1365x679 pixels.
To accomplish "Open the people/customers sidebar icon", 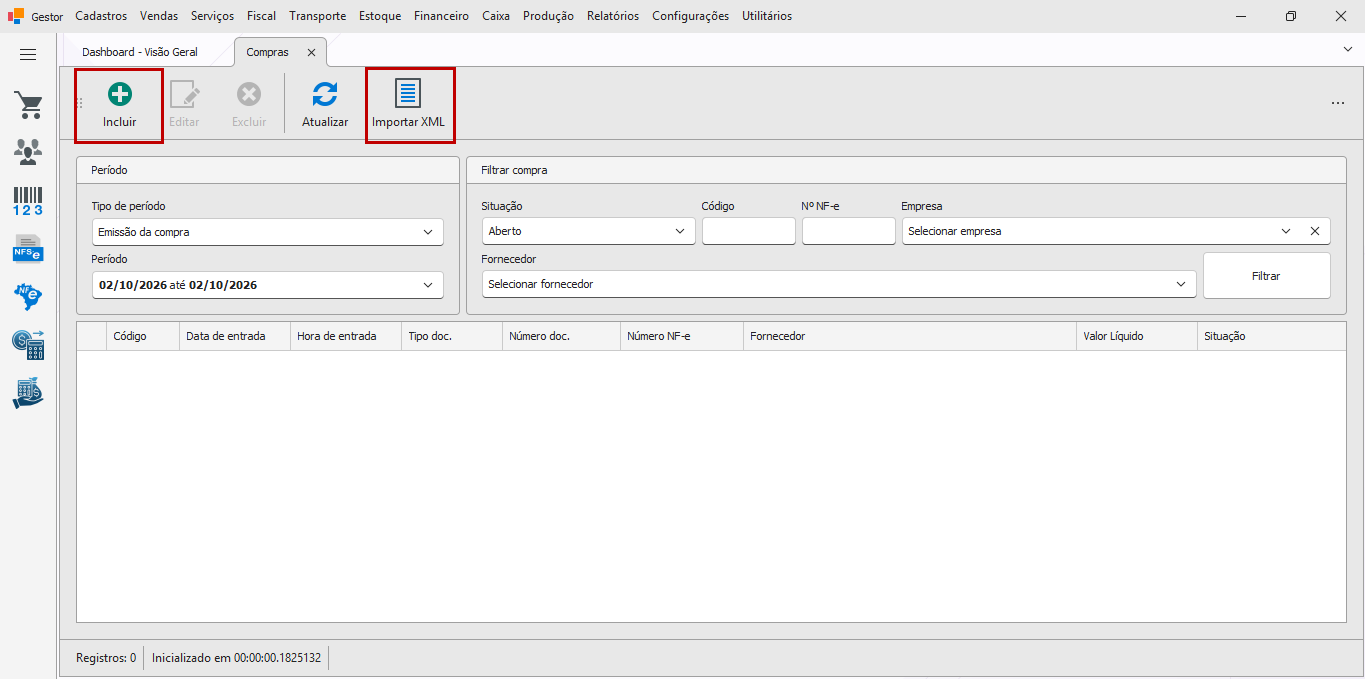I will [28, 152].
